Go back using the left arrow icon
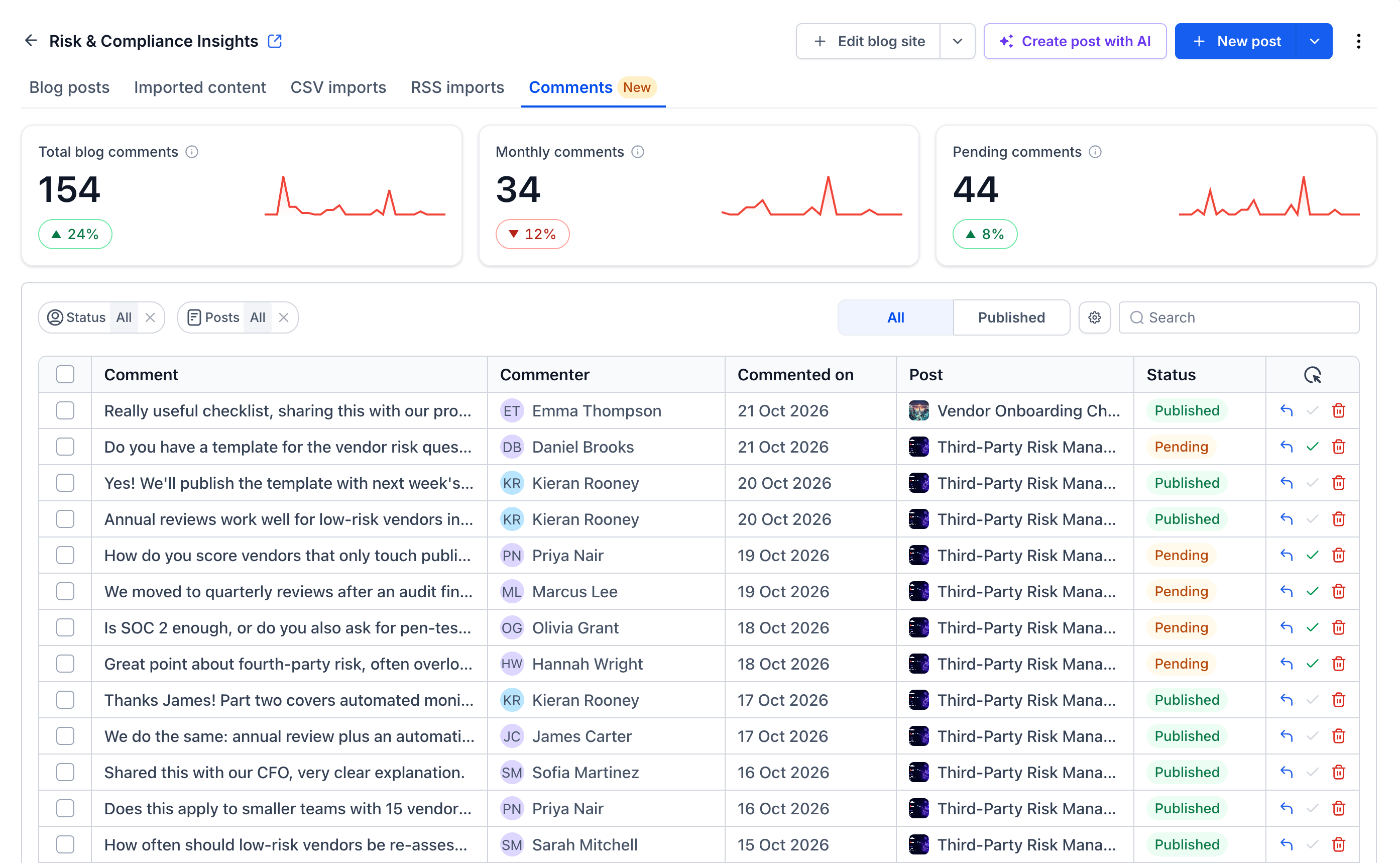 click(x=31, y=41)
